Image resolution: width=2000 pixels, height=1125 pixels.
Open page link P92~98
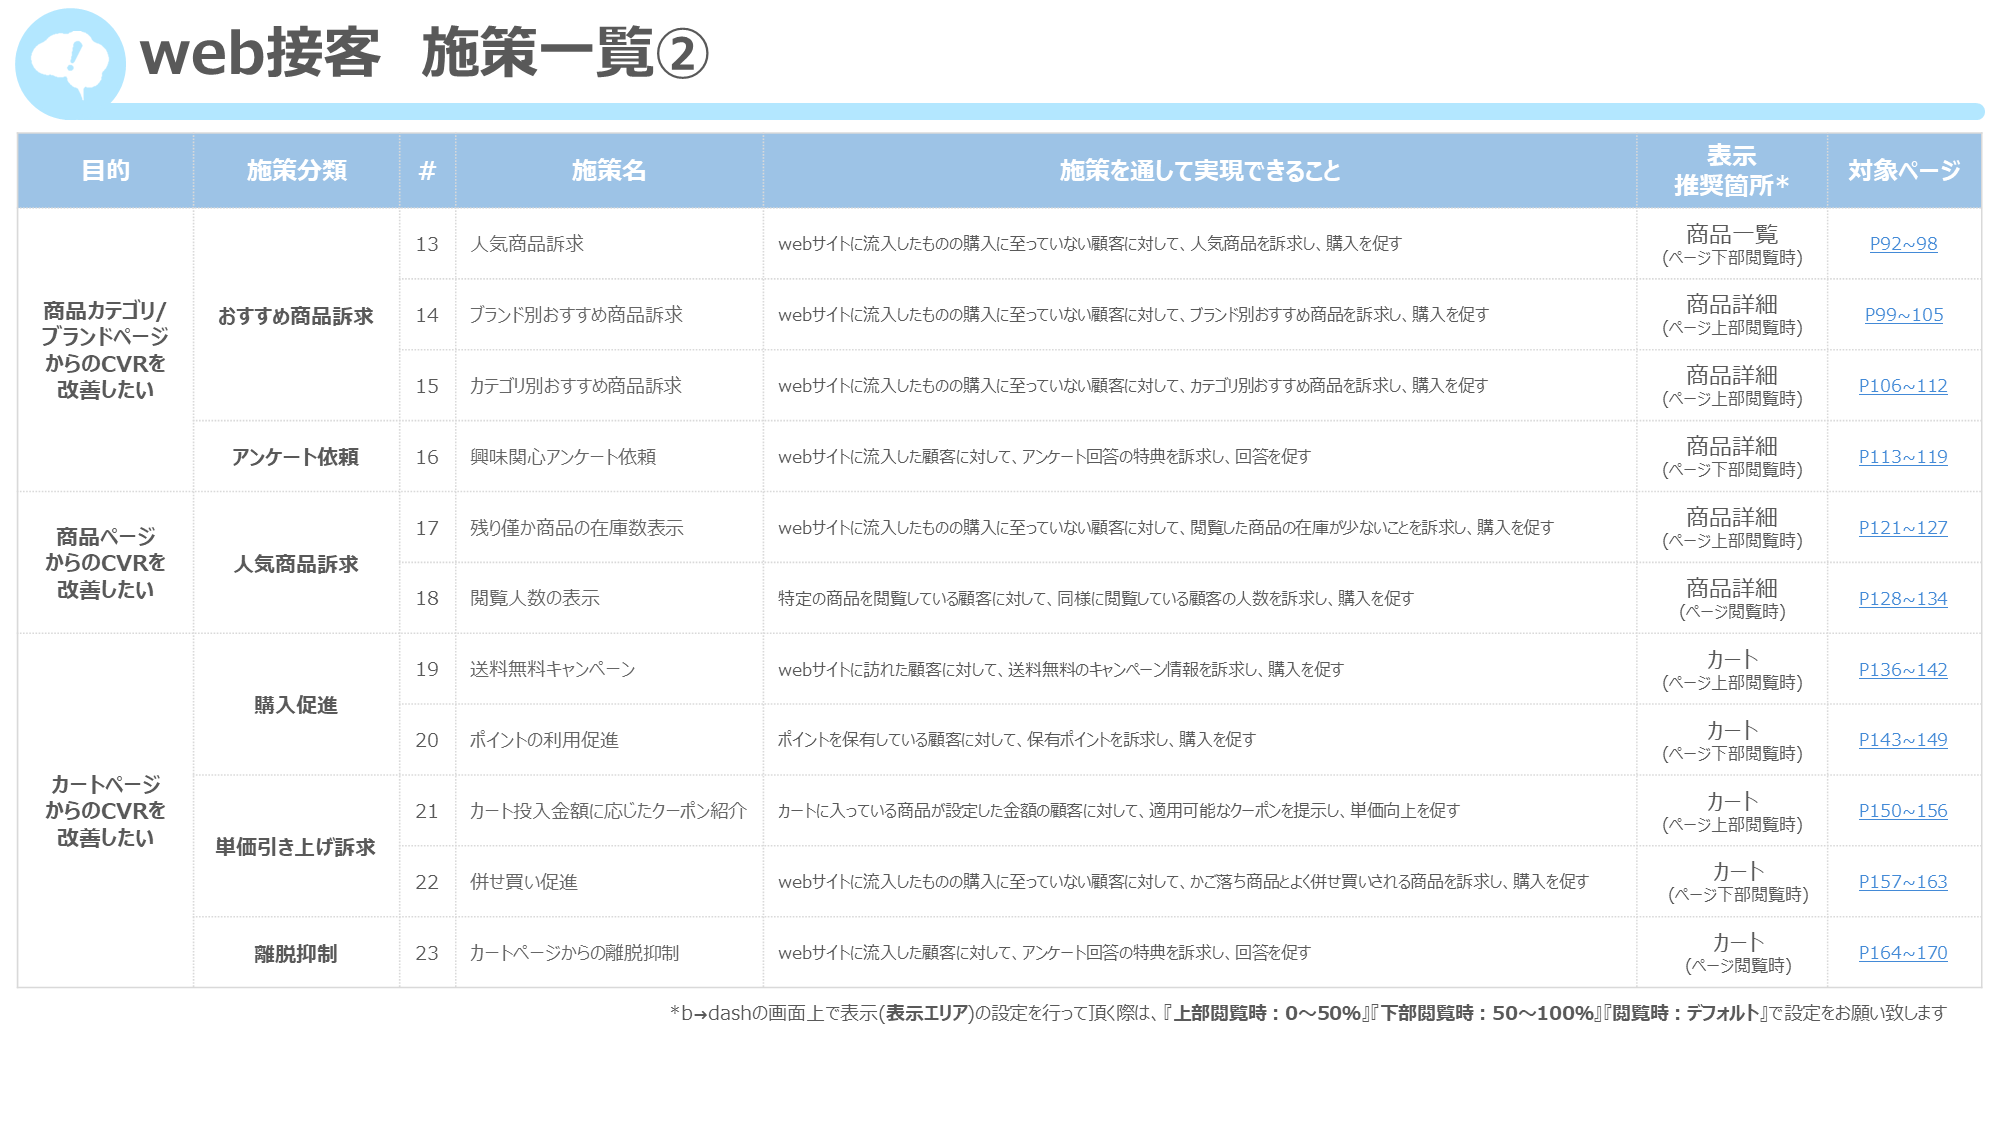[x=1903, y=244]
